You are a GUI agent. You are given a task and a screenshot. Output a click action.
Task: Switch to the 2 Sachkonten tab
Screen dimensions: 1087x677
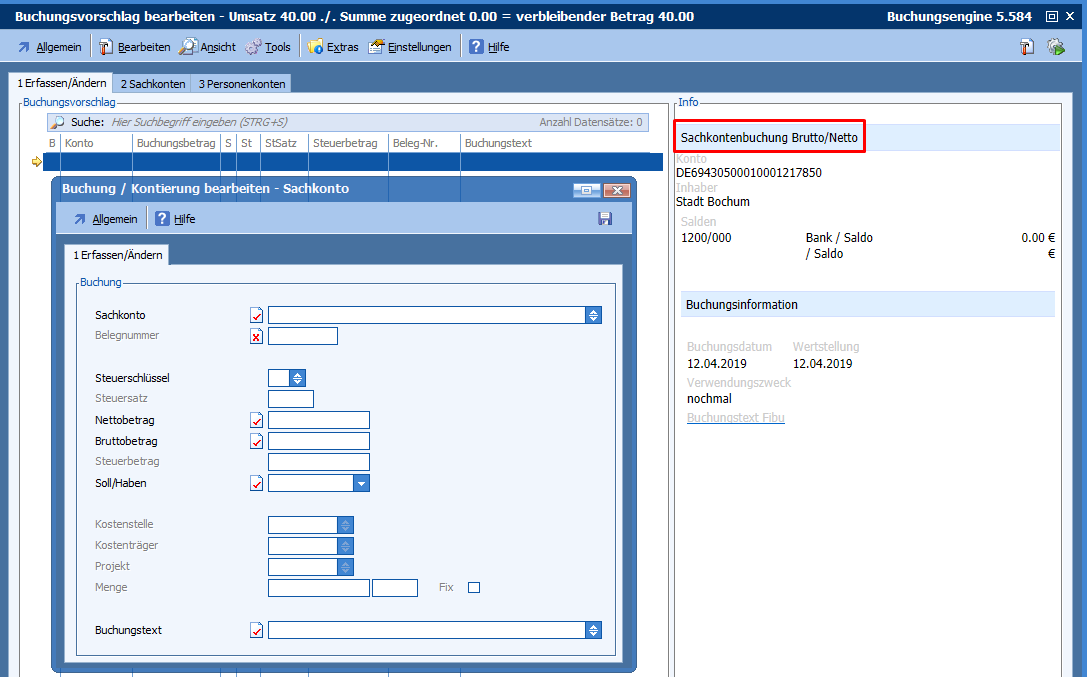tap(151, 84)
